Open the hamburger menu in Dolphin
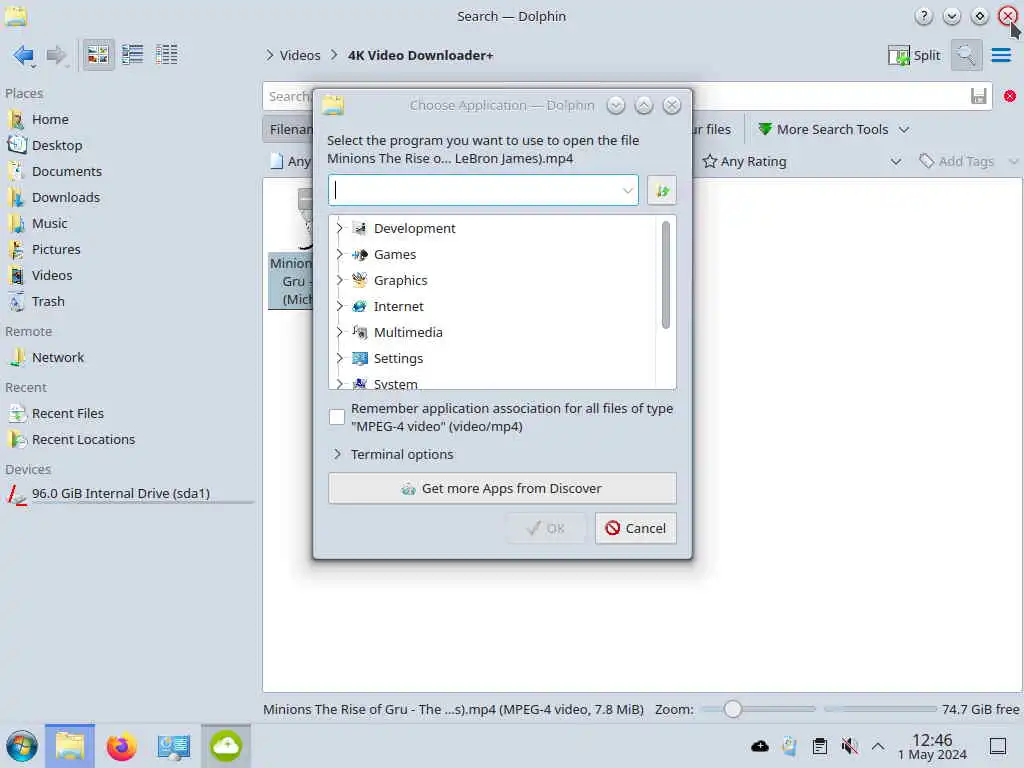 1001,56
